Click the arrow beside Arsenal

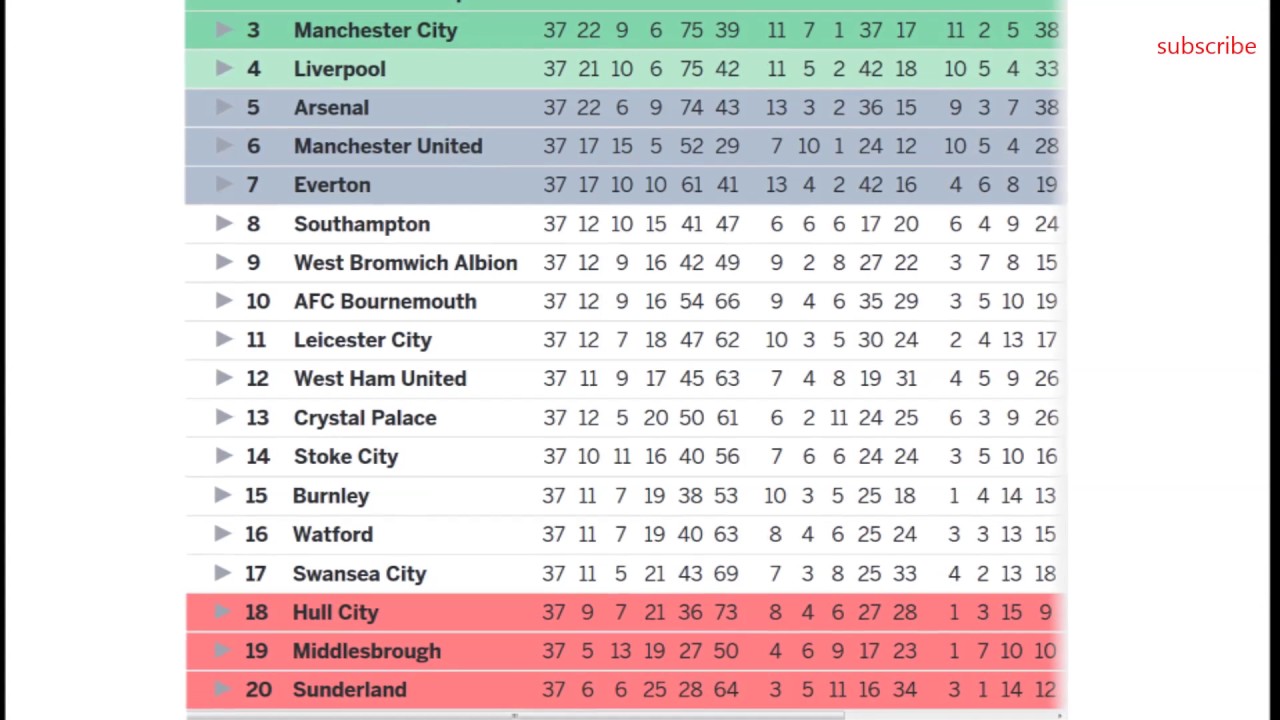[224, 107]
